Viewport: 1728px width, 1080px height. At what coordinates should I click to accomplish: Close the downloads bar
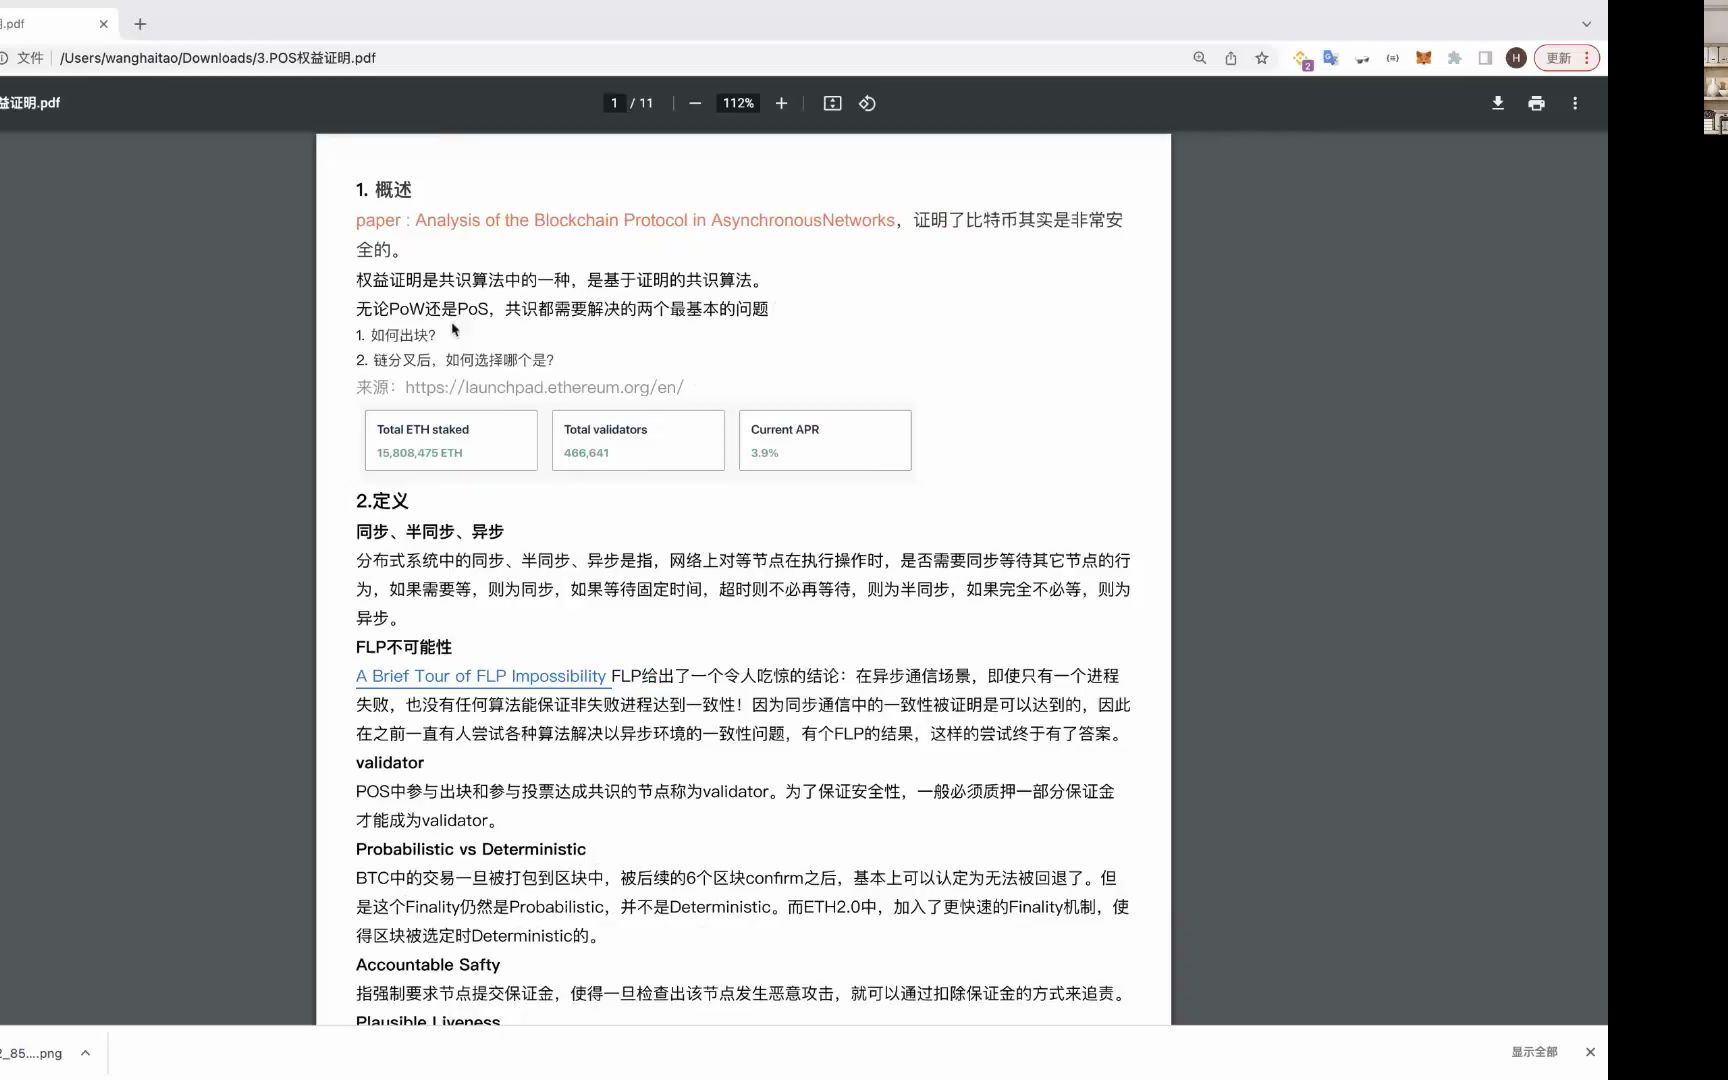click(x=1590, y=1052)
